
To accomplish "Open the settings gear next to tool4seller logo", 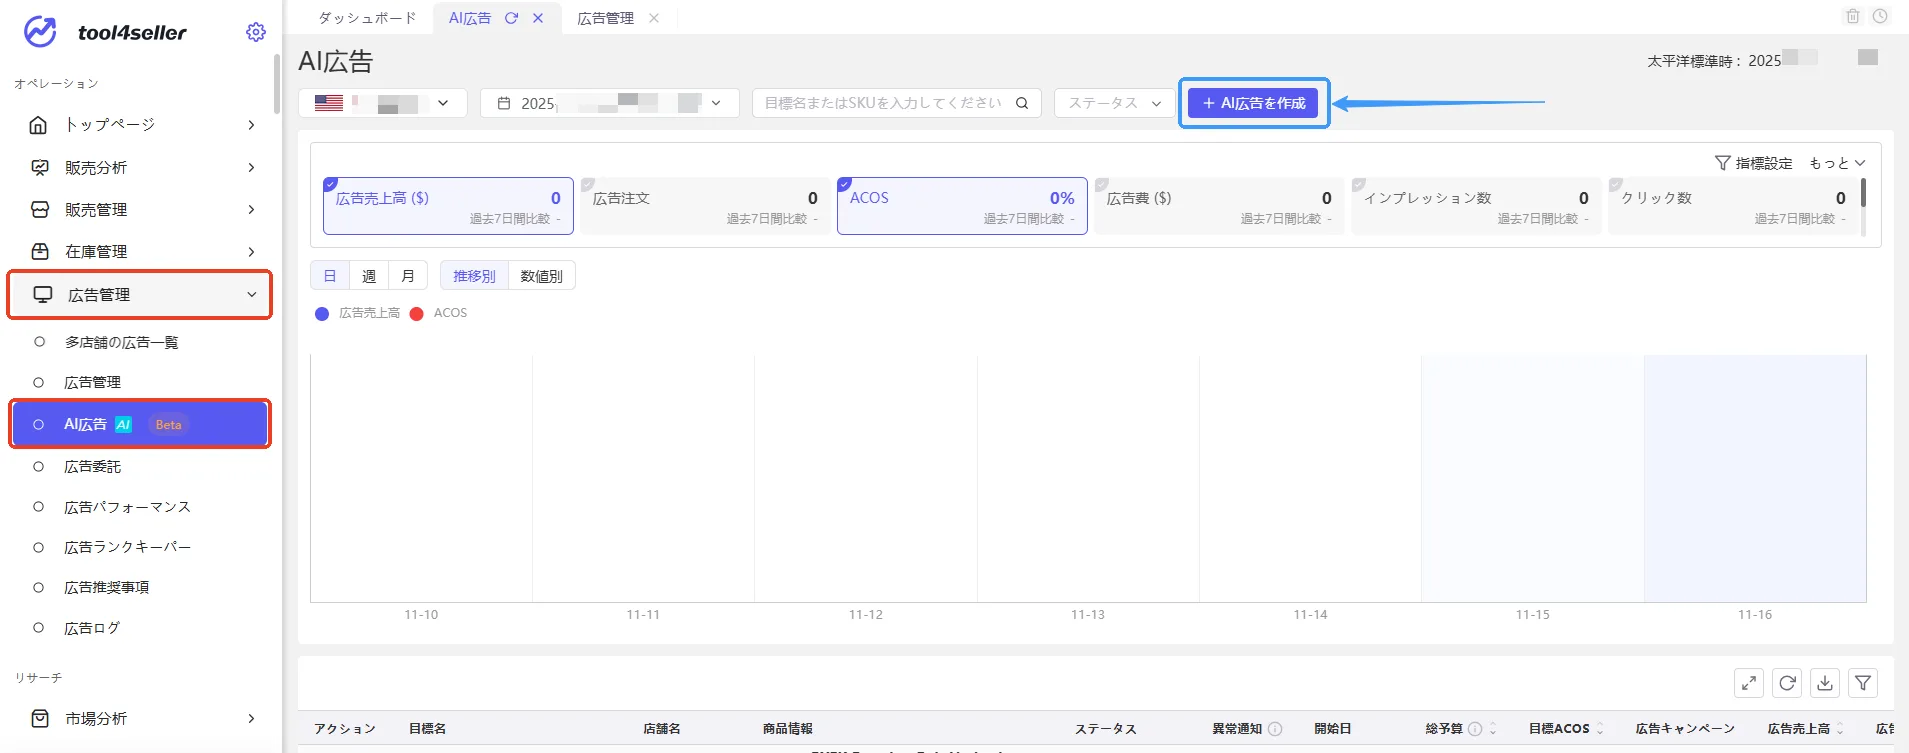I will point(256,32).
